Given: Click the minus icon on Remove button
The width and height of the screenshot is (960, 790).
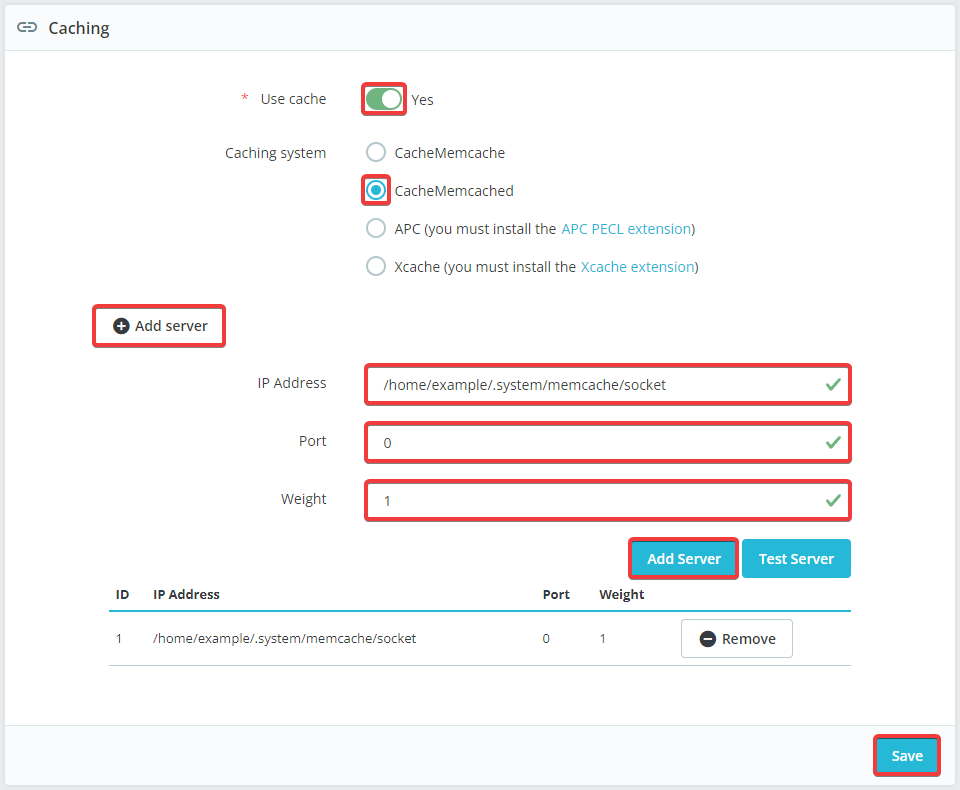Looking at the screenshot, I should 708,639.
